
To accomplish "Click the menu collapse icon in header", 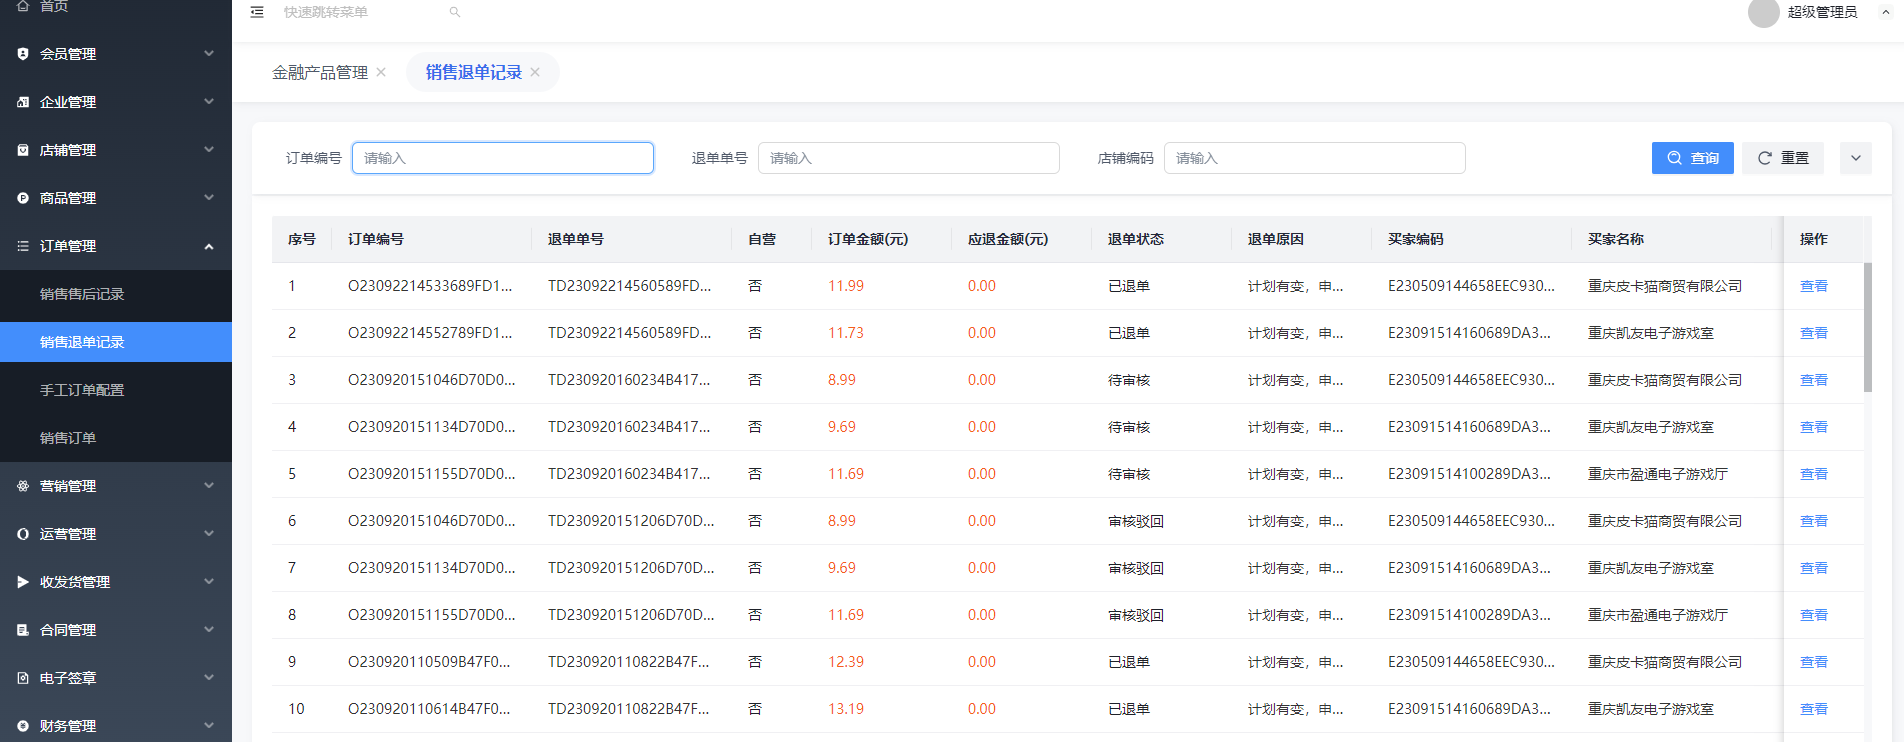I will click(x=257, y=12).
